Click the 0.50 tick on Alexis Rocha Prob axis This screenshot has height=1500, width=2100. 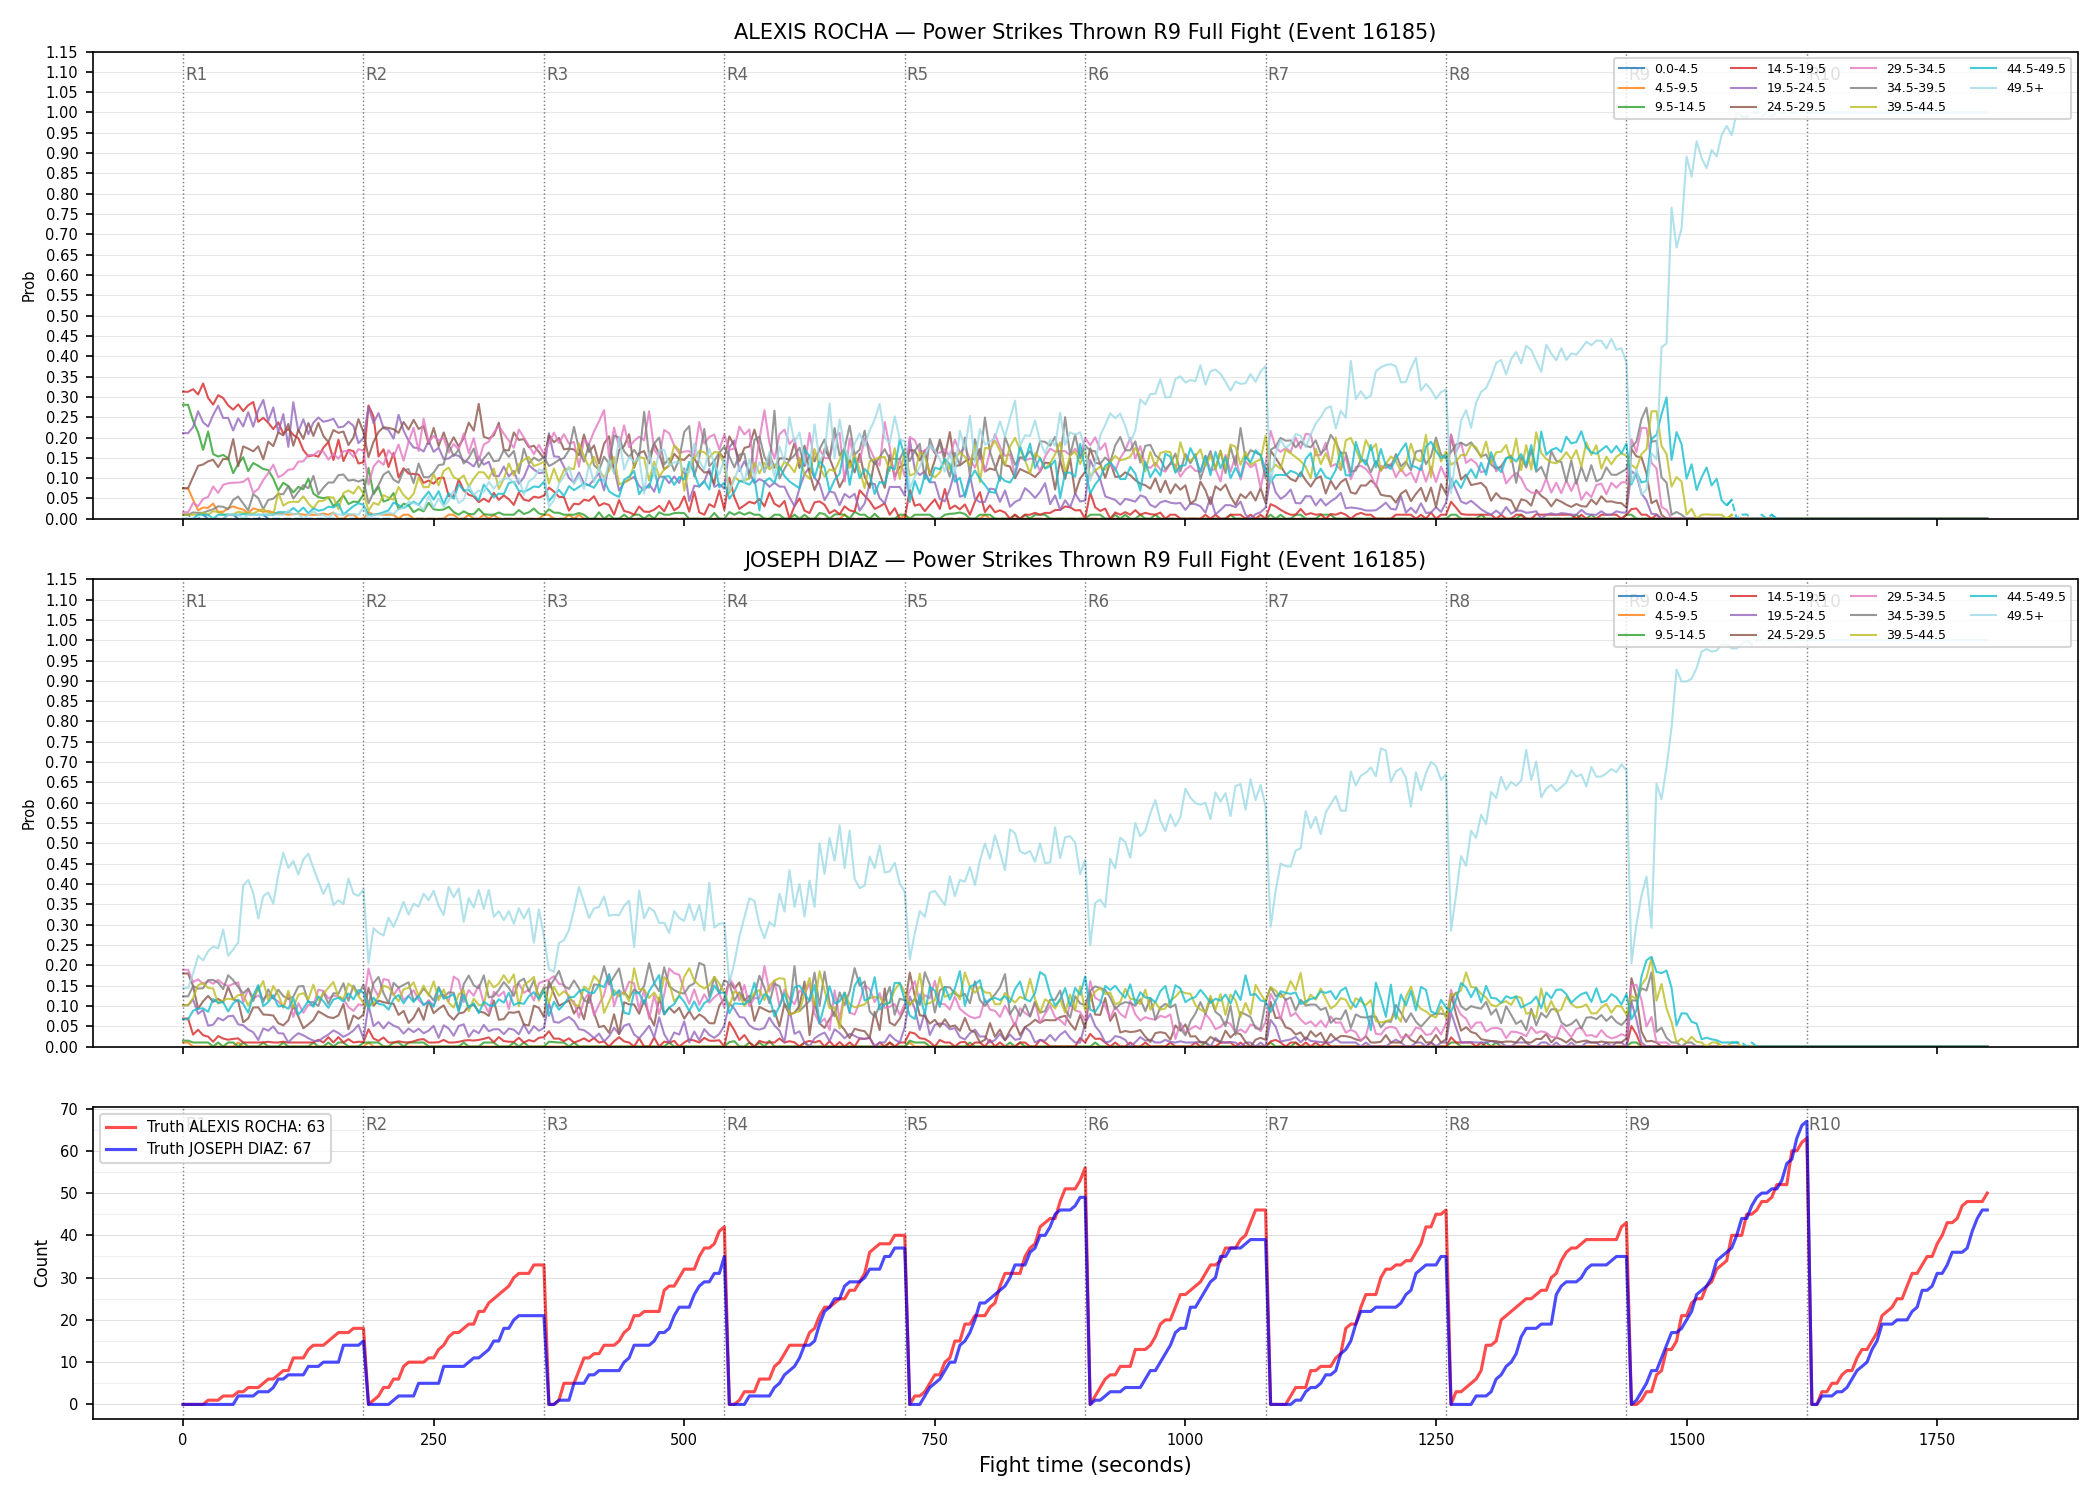click(62, 316)
